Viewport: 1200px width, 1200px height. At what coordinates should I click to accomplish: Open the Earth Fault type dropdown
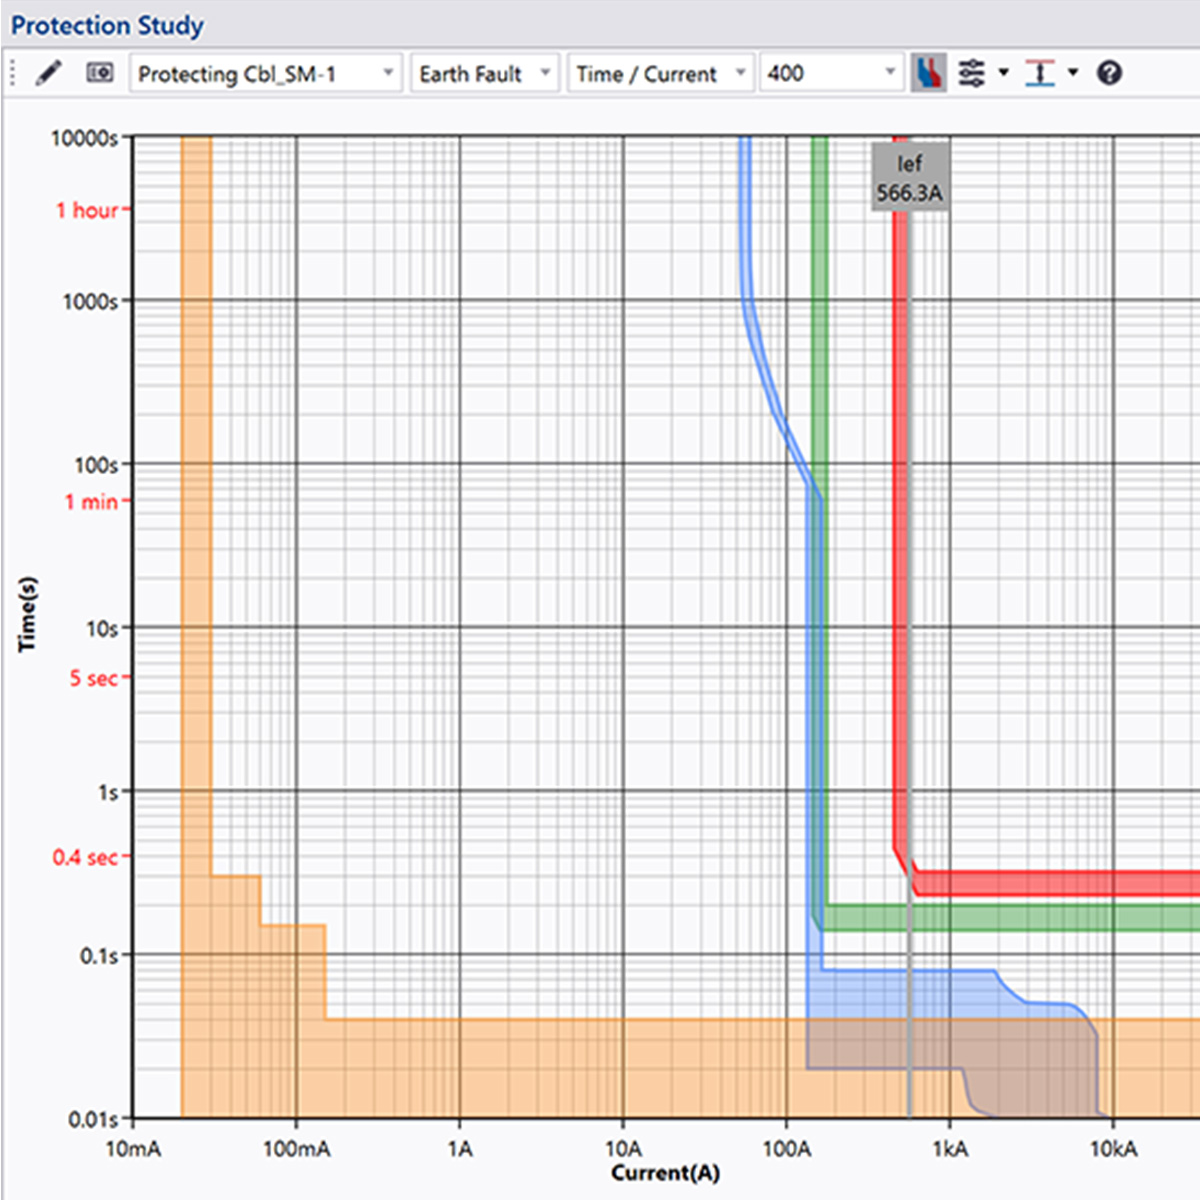click(x=545, y=73)
